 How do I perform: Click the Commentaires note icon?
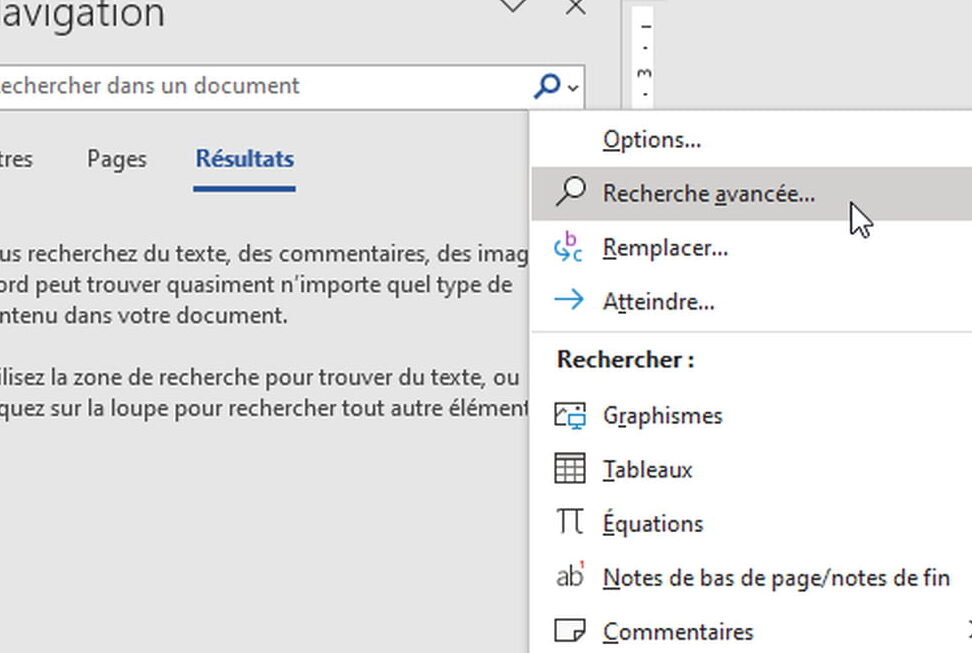click(x=570, y=630)
